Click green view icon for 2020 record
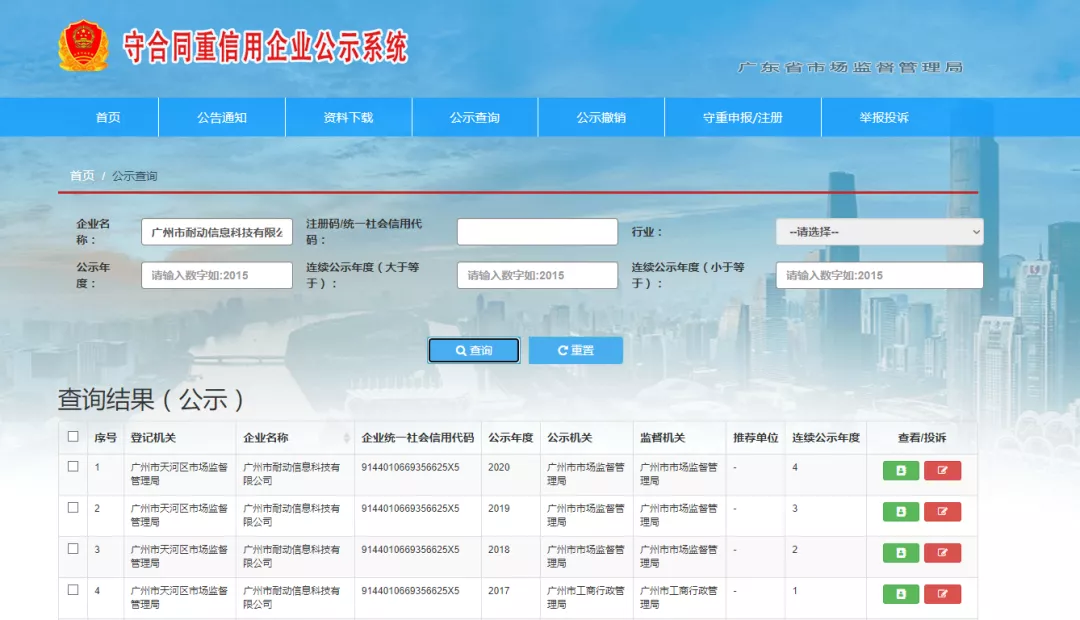 (x=900, y=470)
